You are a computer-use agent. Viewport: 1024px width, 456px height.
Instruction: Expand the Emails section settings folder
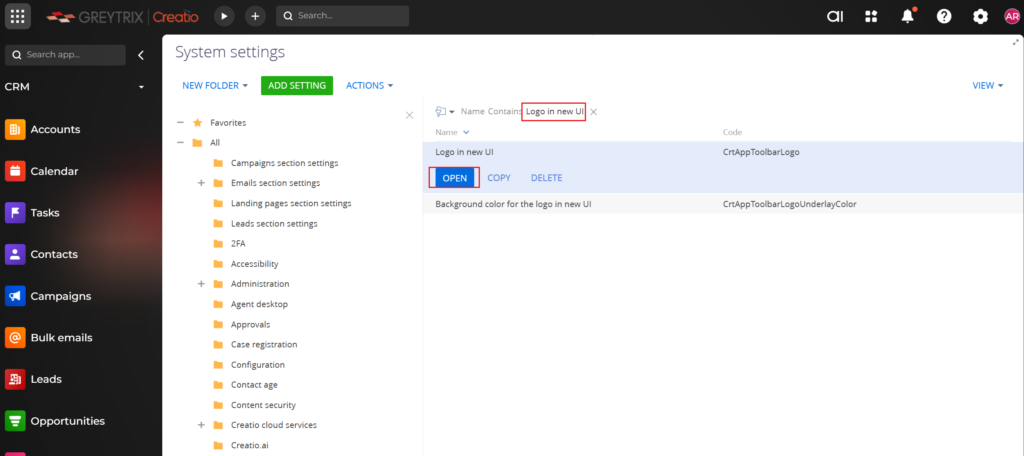click(201, 183)
